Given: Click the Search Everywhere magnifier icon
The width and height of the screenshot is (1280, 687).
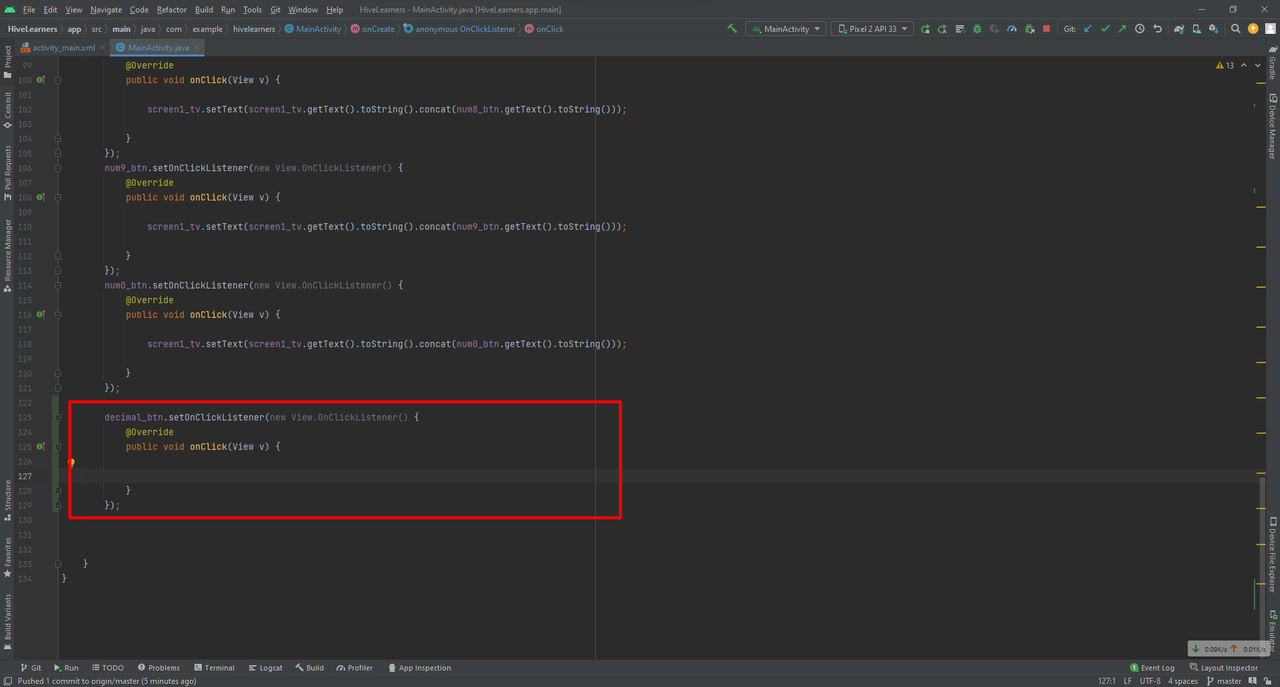Looking at the screenshot, I should (1236, 29).
